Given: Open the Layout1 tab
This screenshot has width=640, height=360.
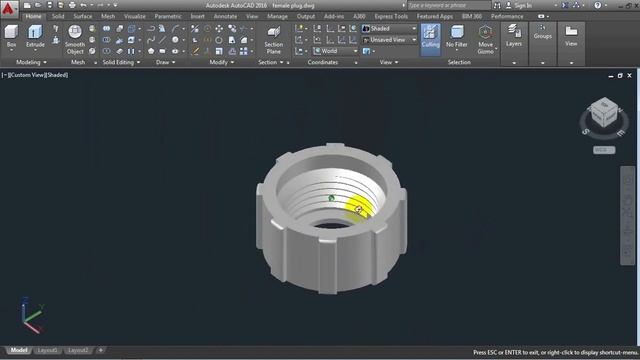Looking at the screenshot, I should click(x=47, y=351).
